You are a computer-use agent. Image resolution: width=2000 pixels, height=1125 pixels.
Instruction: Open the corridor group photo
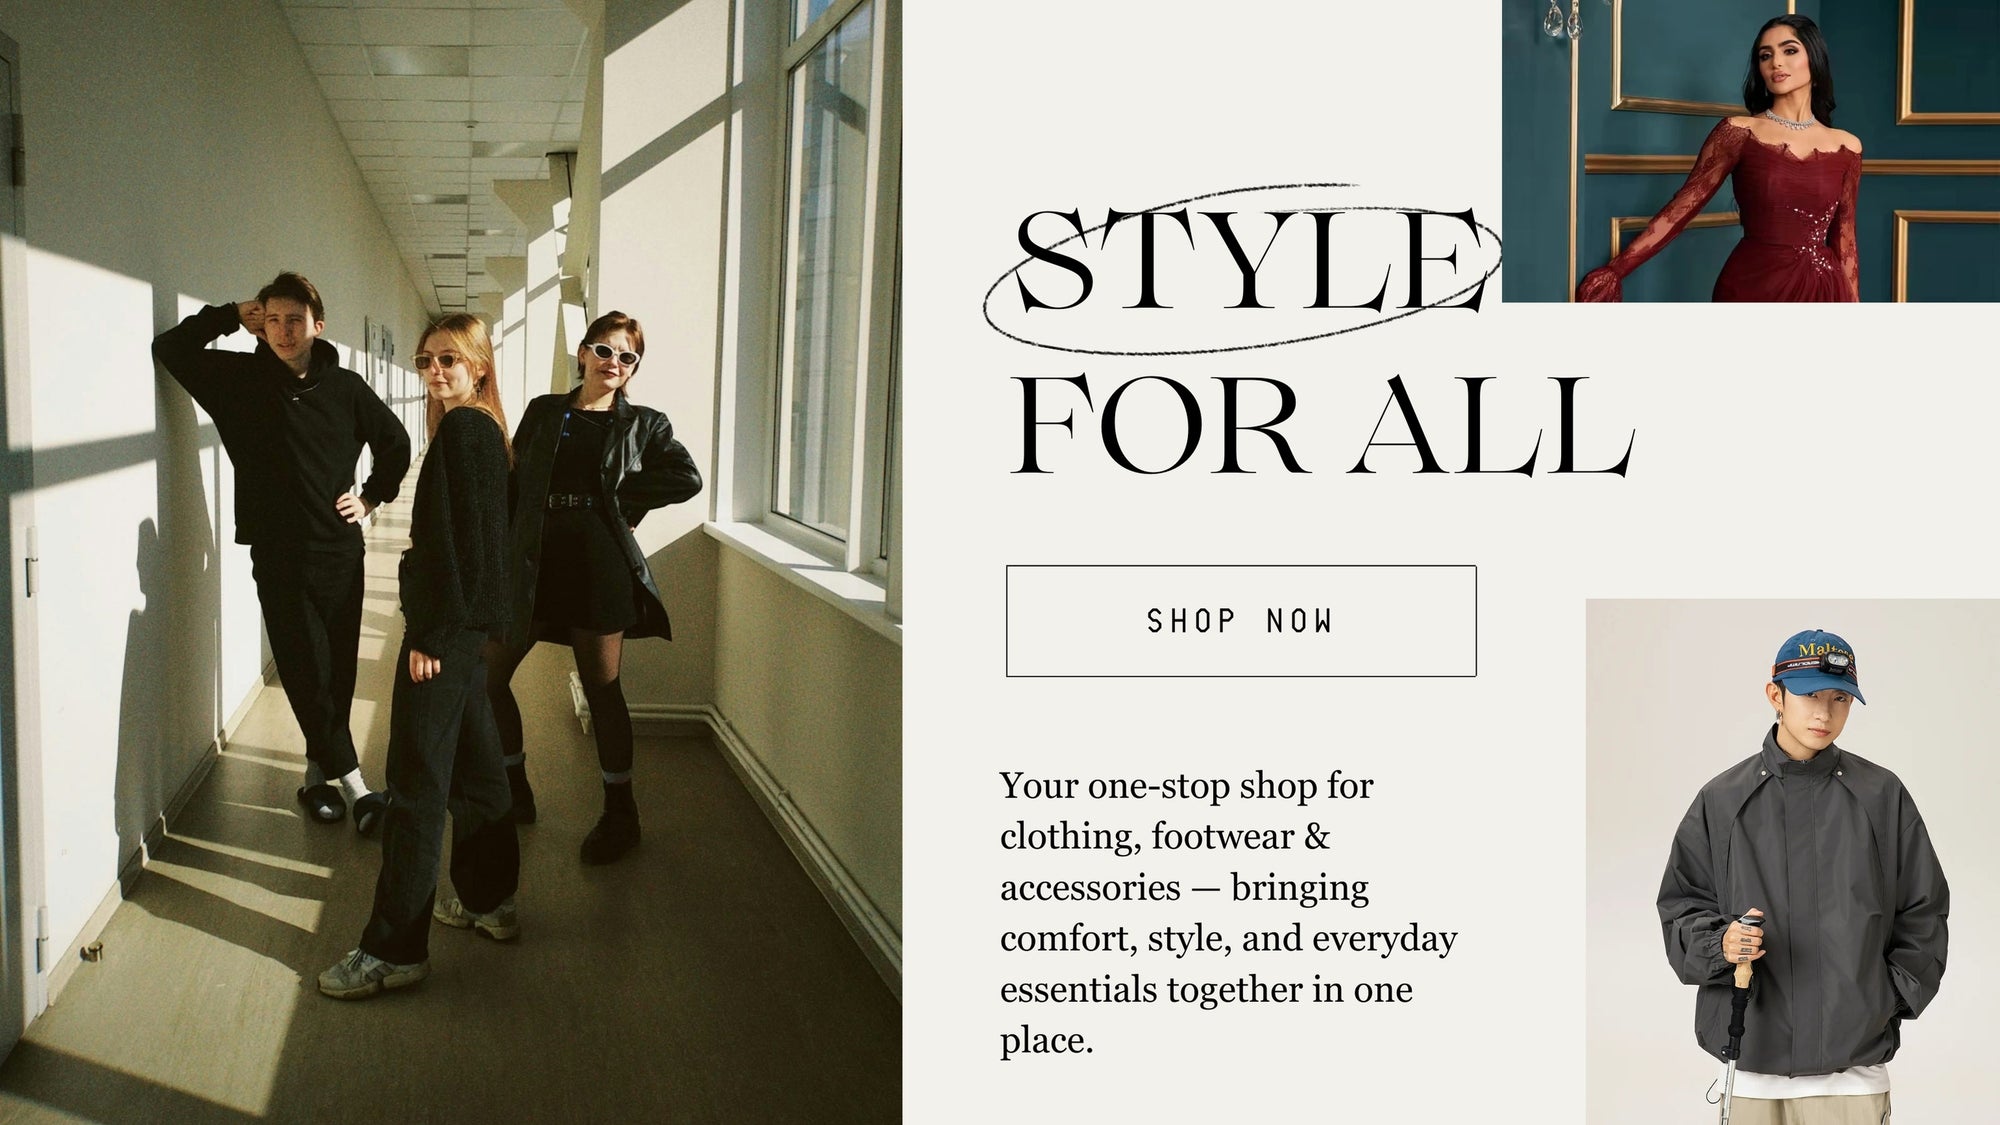[451, 562]
